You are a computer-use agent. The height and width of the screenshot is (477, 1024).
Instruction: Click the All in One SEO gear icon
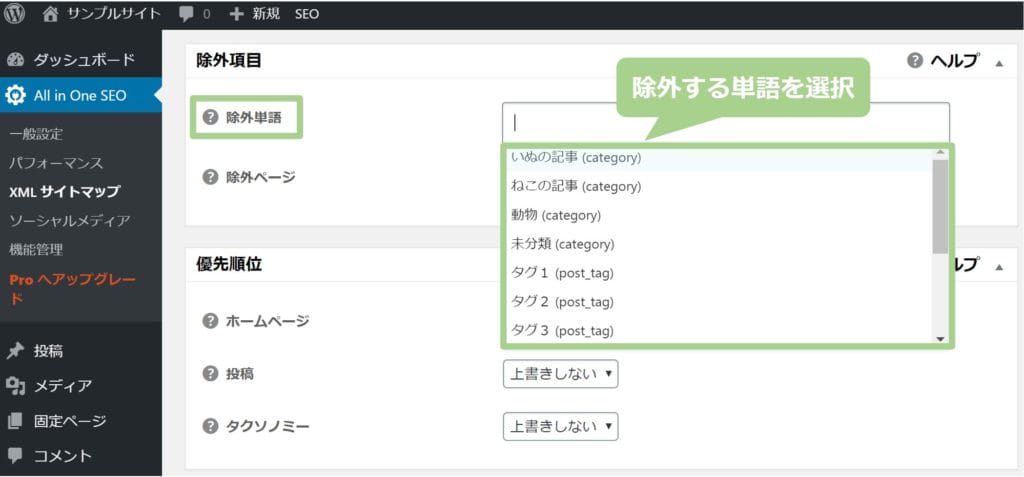(15, 95)
